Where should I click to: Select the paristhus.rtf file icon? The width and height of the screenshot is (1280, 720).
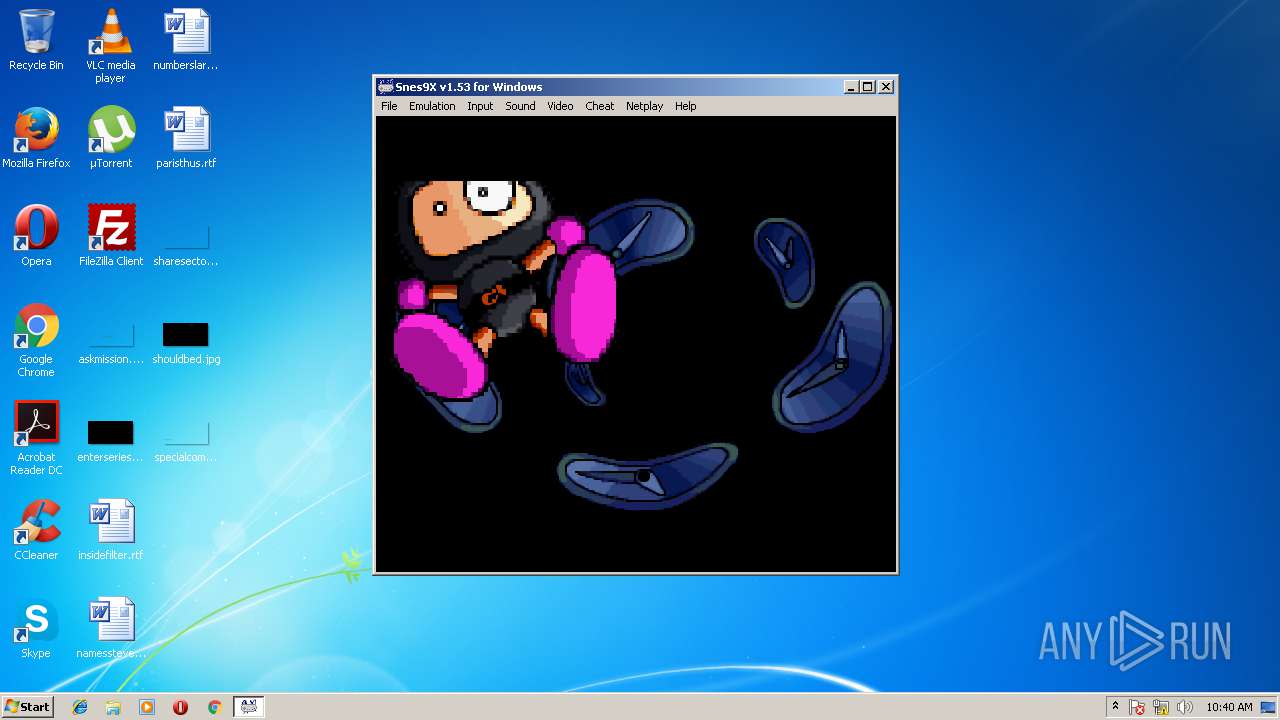point(186,138)
